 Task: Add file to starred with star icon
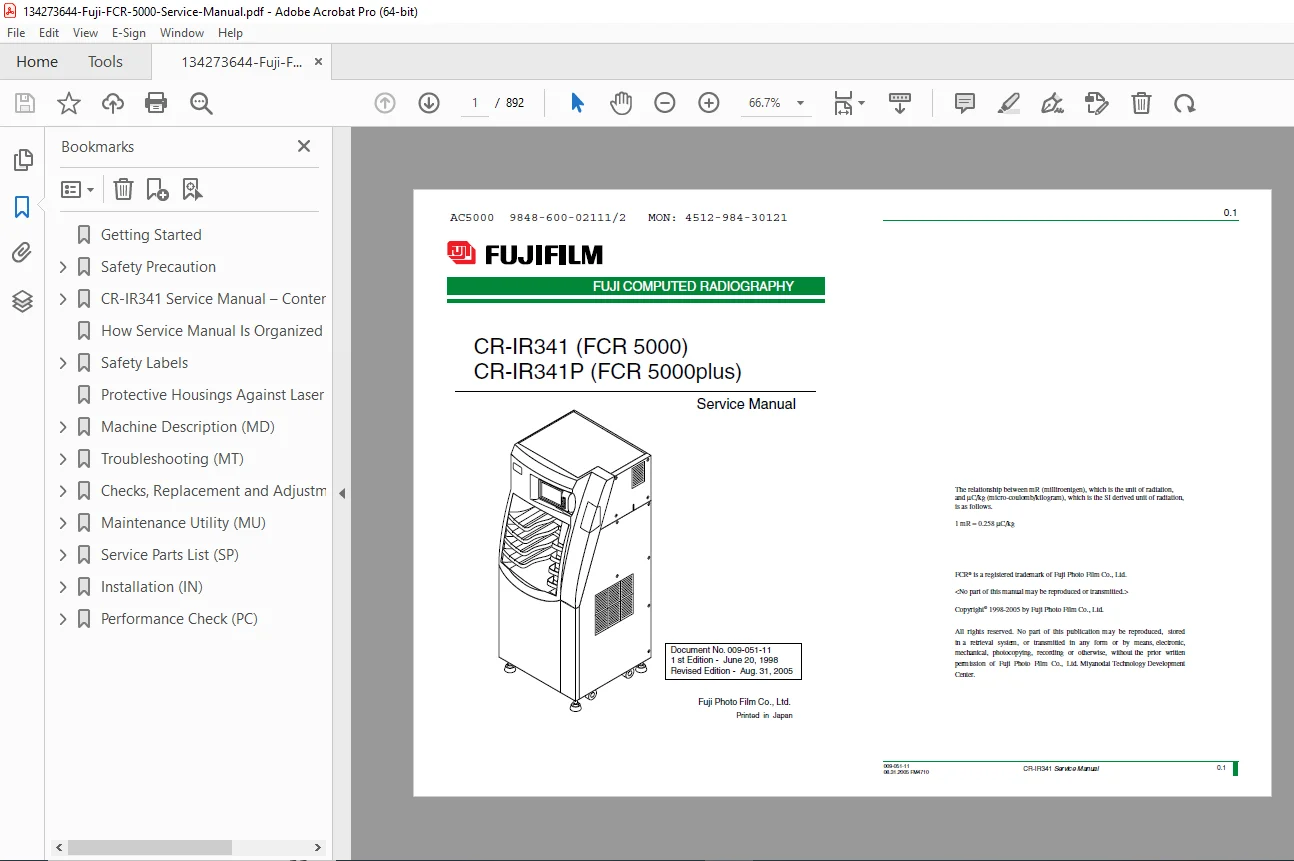click(x=69, y=103)
